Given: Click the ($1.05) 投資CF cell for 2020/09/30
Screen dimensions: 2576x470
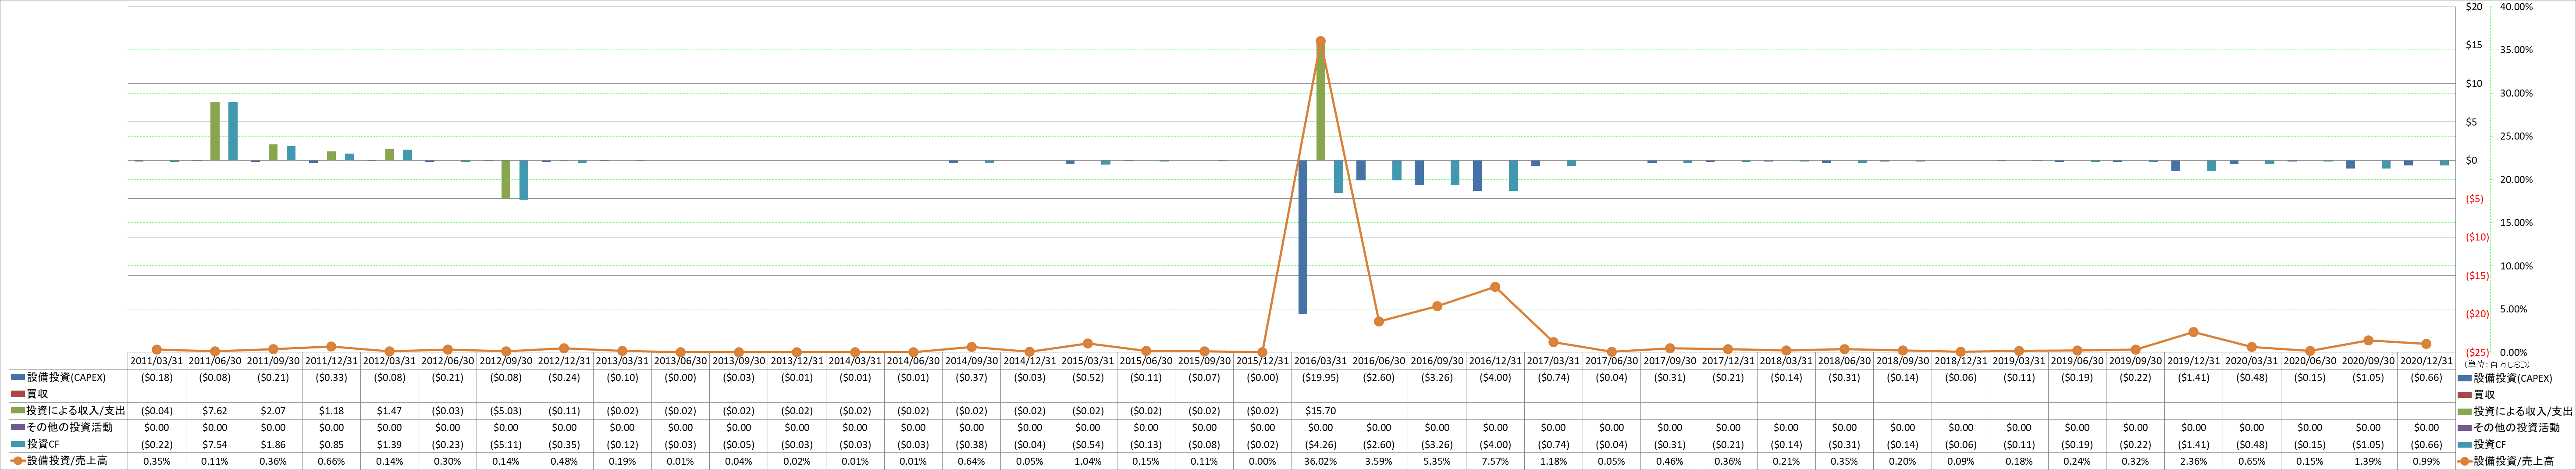Looking at the screenshot, I should coord(2368,444).
